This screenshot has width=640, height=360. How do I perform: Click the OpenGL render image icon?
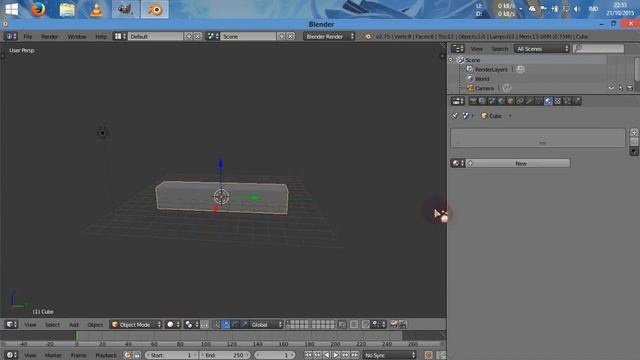pyautogui.click(x=393, y=324)
